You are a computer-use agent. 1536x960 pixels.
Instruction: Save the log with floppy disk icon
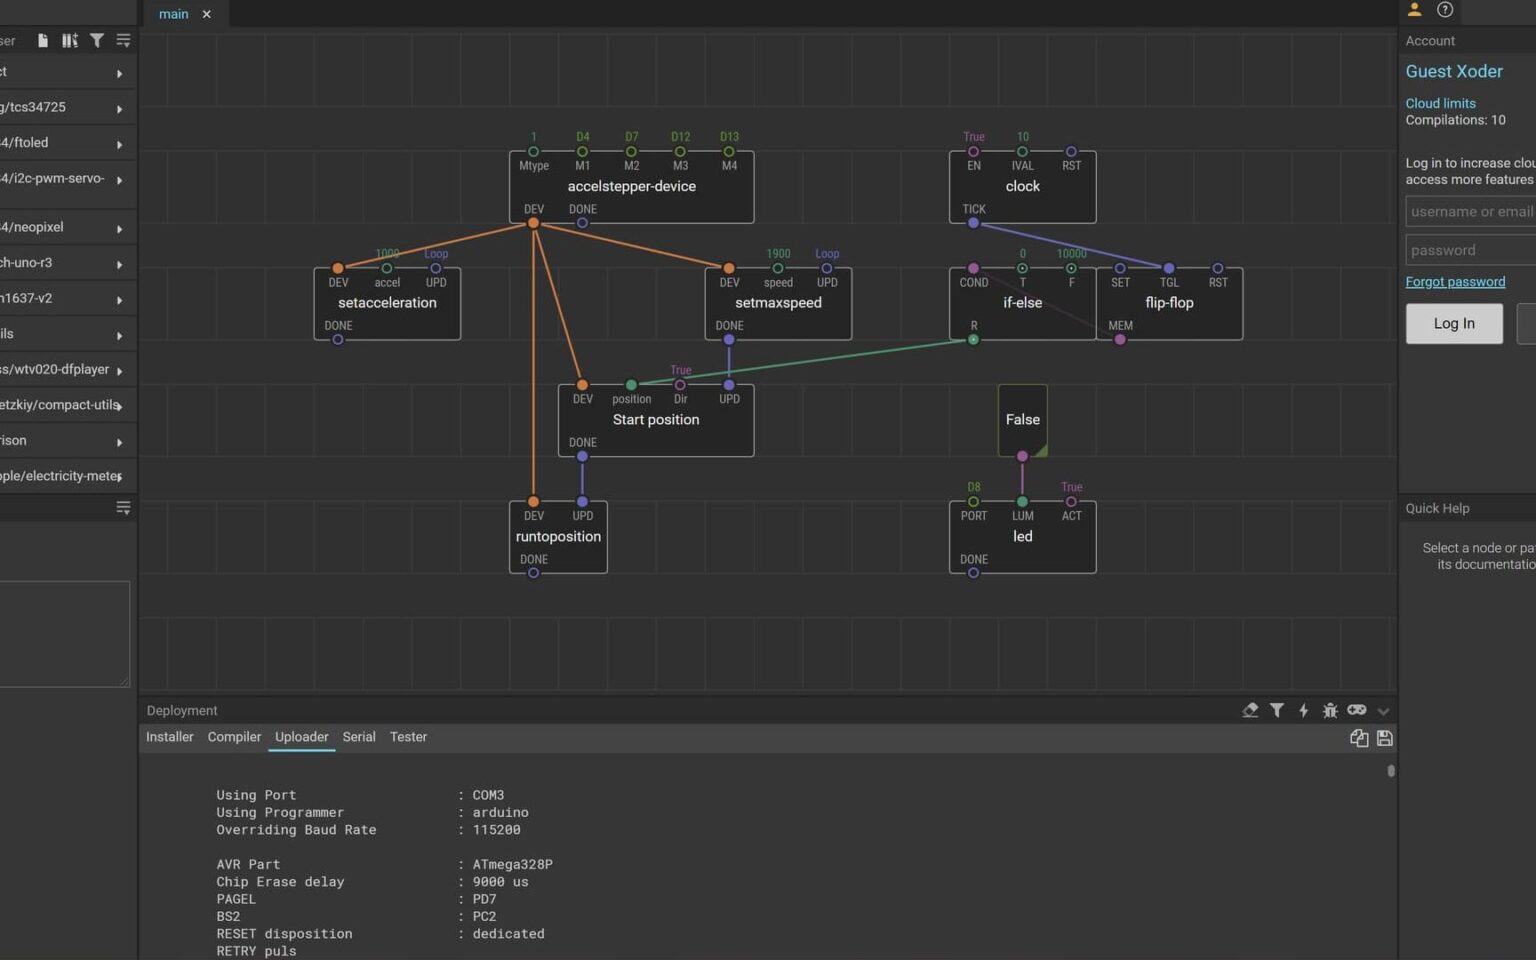pos(1384,738)
